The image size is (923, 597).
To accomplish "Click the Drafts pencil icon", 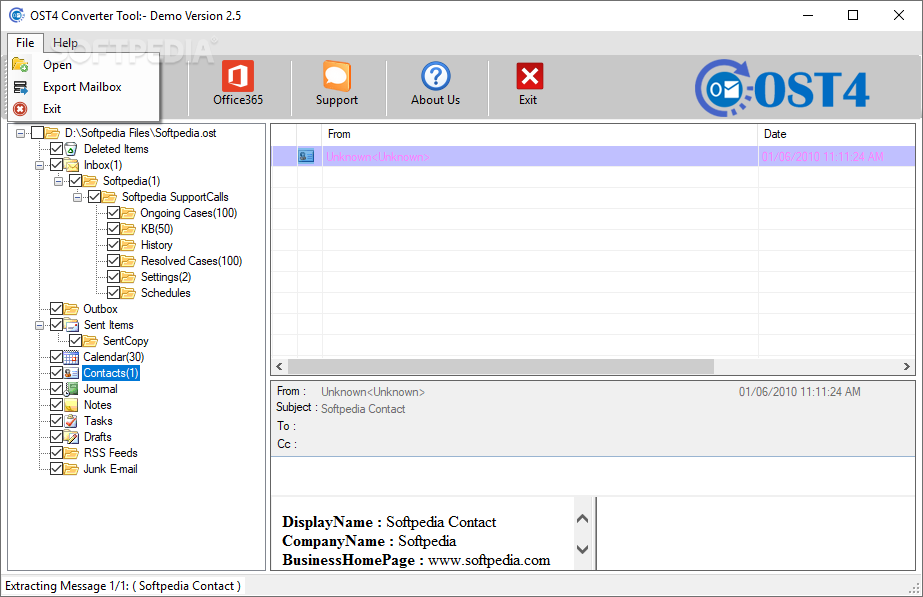I will (71, 437).
